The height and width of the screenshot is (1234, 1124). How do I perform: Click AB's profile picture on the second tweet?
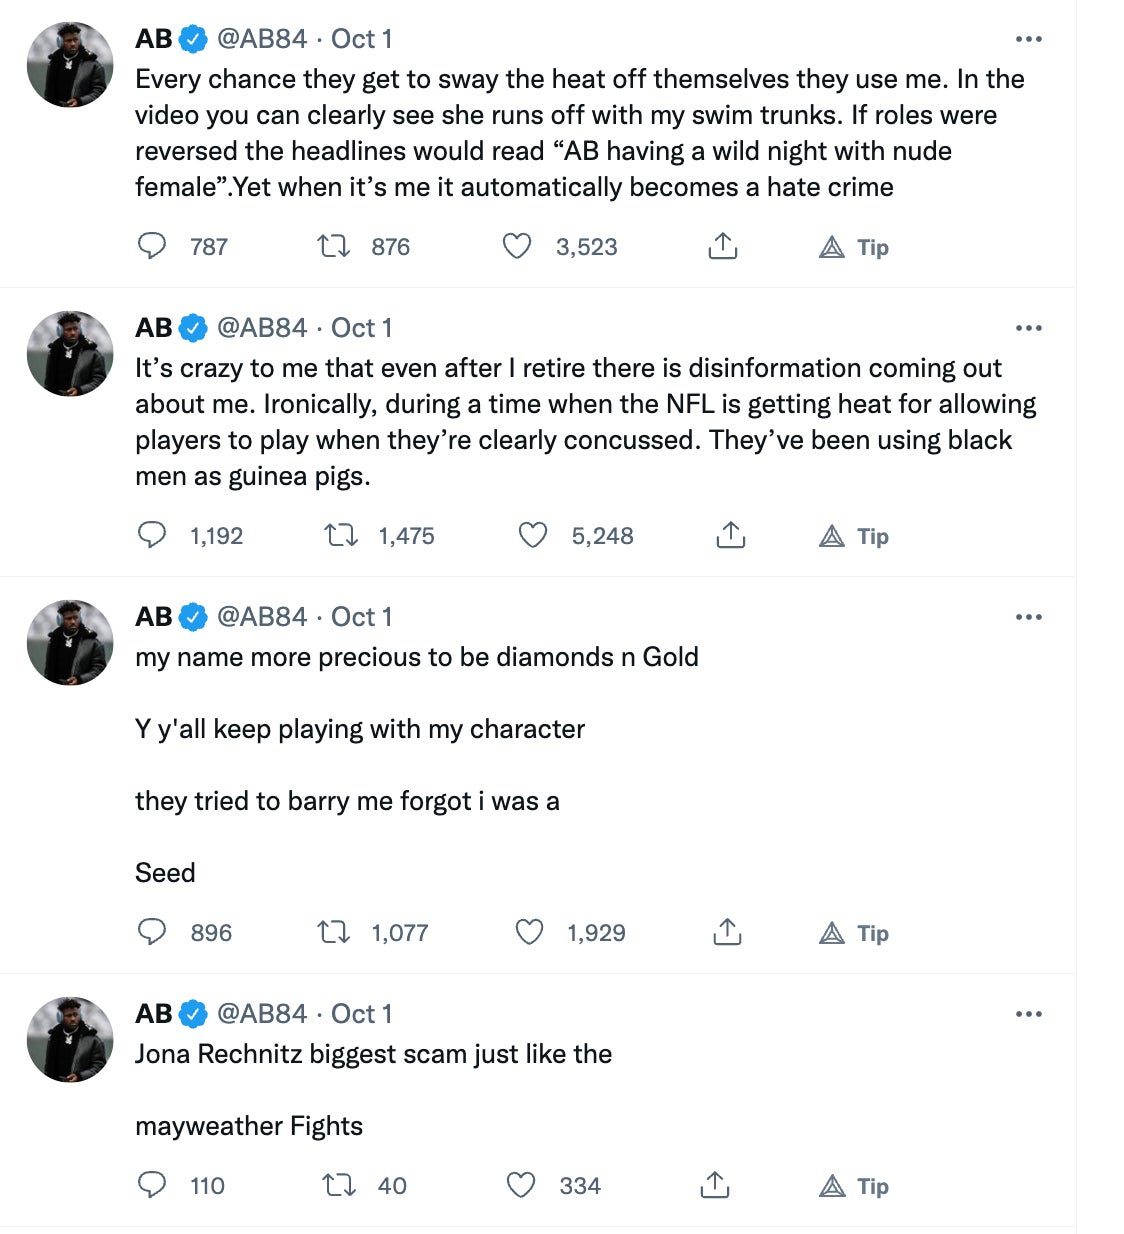point(70,354)
